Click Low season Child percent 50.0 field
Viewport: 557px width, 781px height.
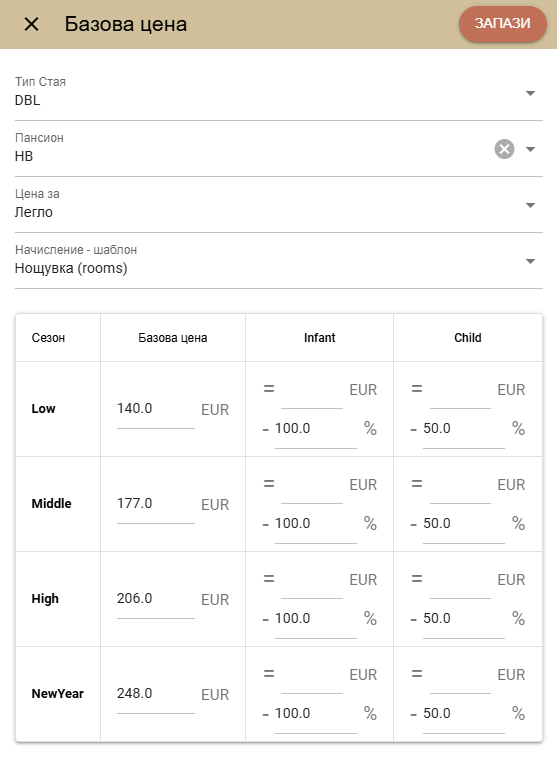(x=464, y=429)
